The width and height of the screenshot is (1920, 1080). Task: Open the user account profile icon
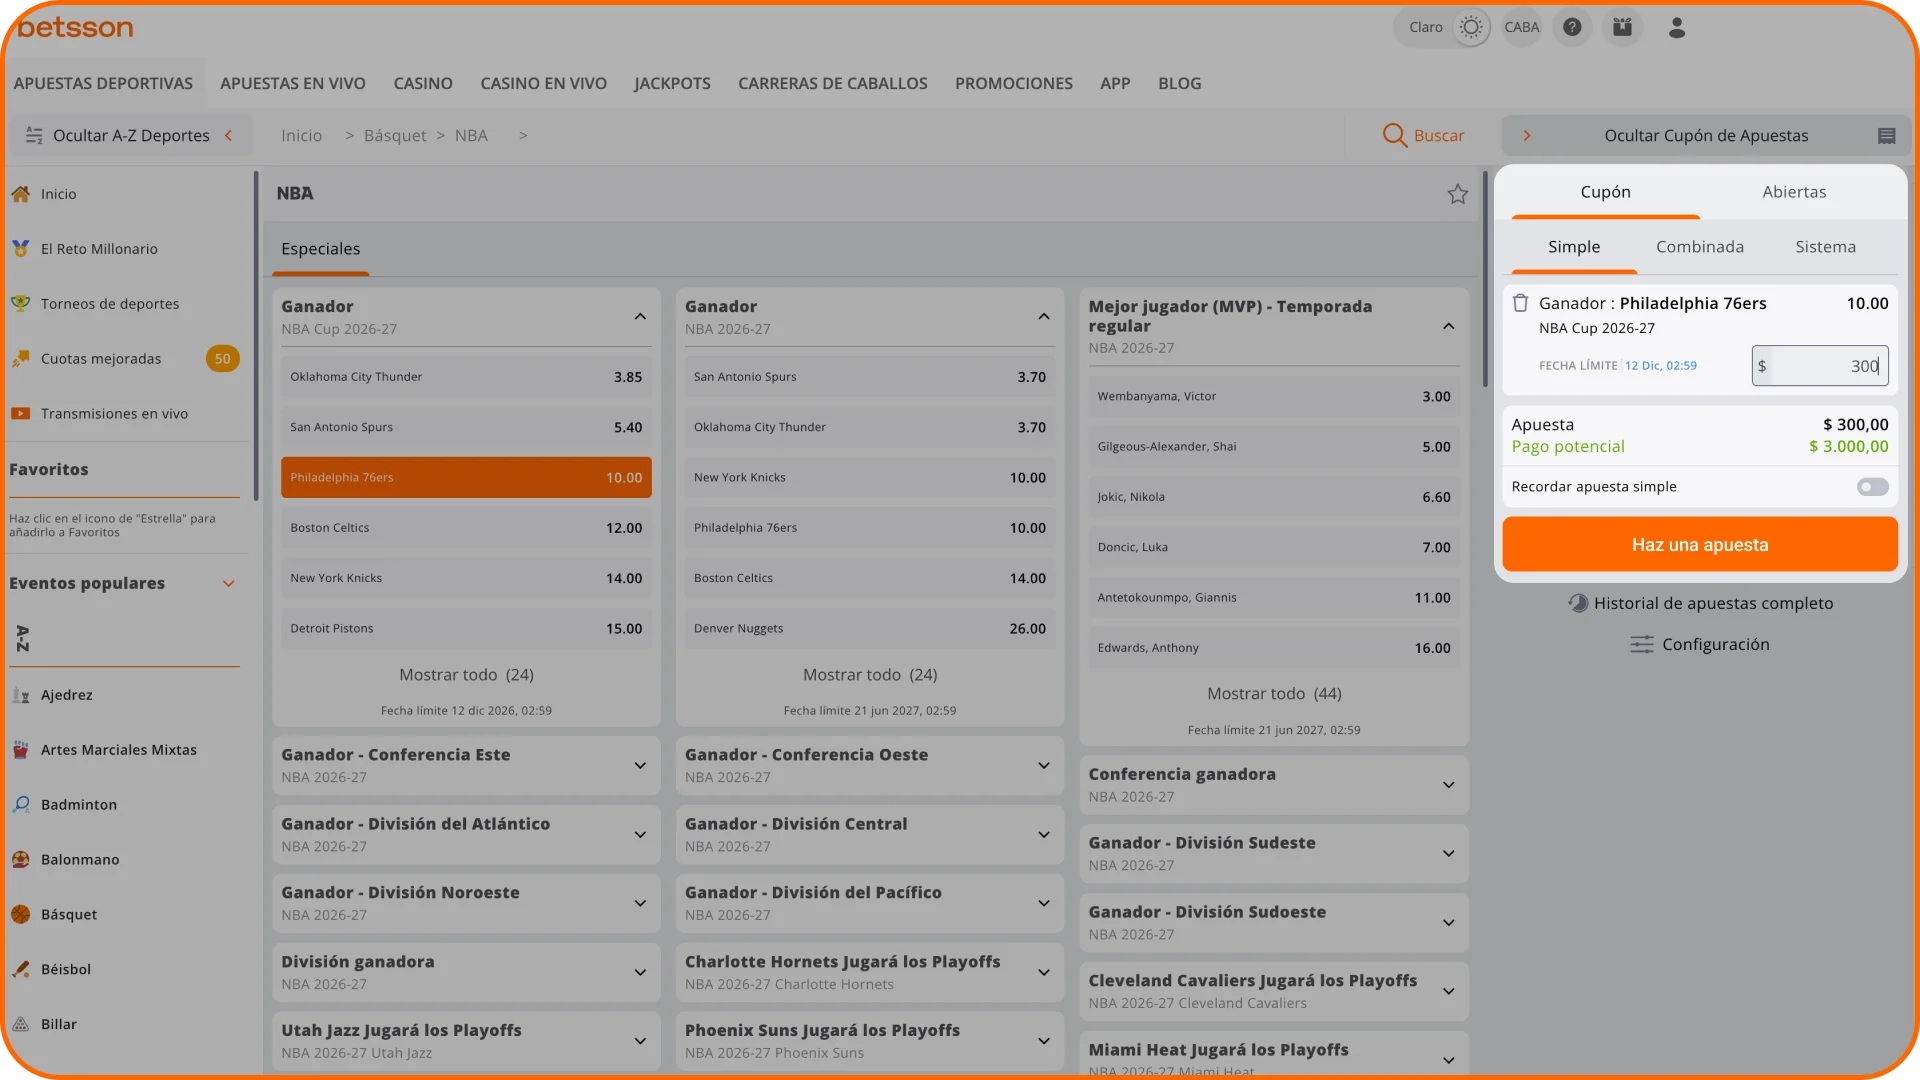1677,27
